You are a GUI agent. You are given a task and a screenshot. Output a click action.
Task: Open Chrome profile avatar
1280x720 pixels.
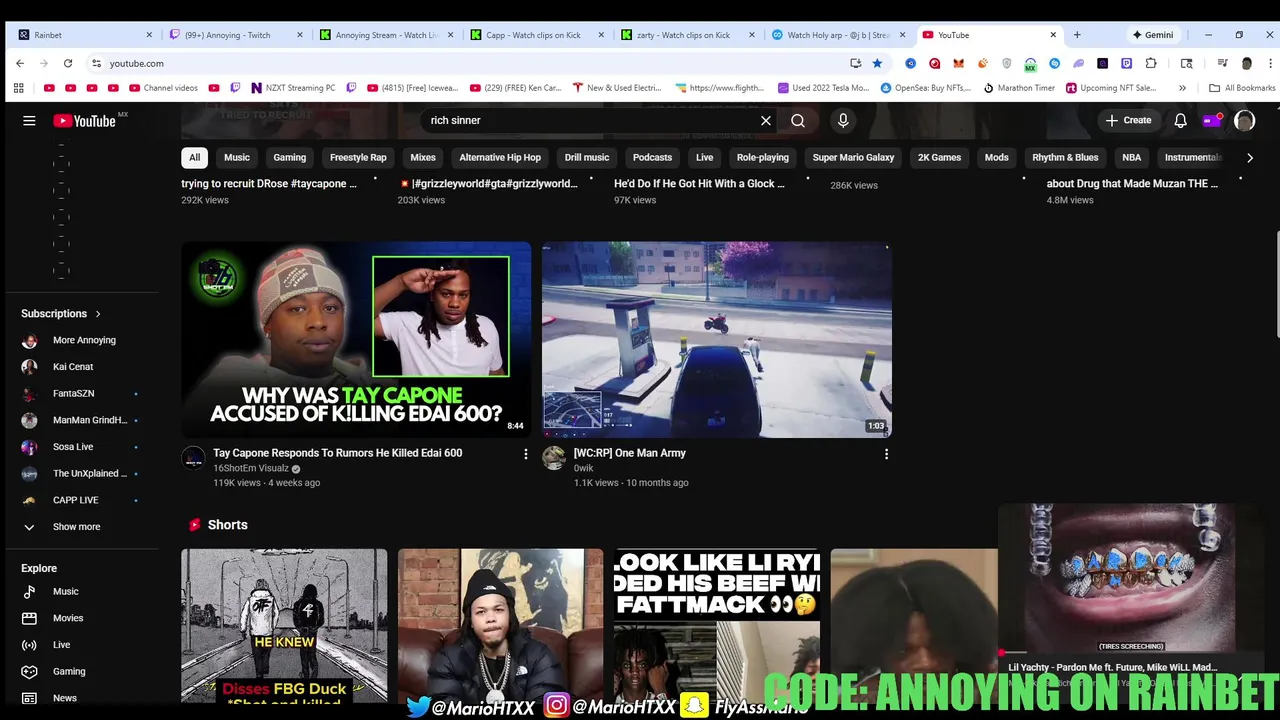(1246, 63)
